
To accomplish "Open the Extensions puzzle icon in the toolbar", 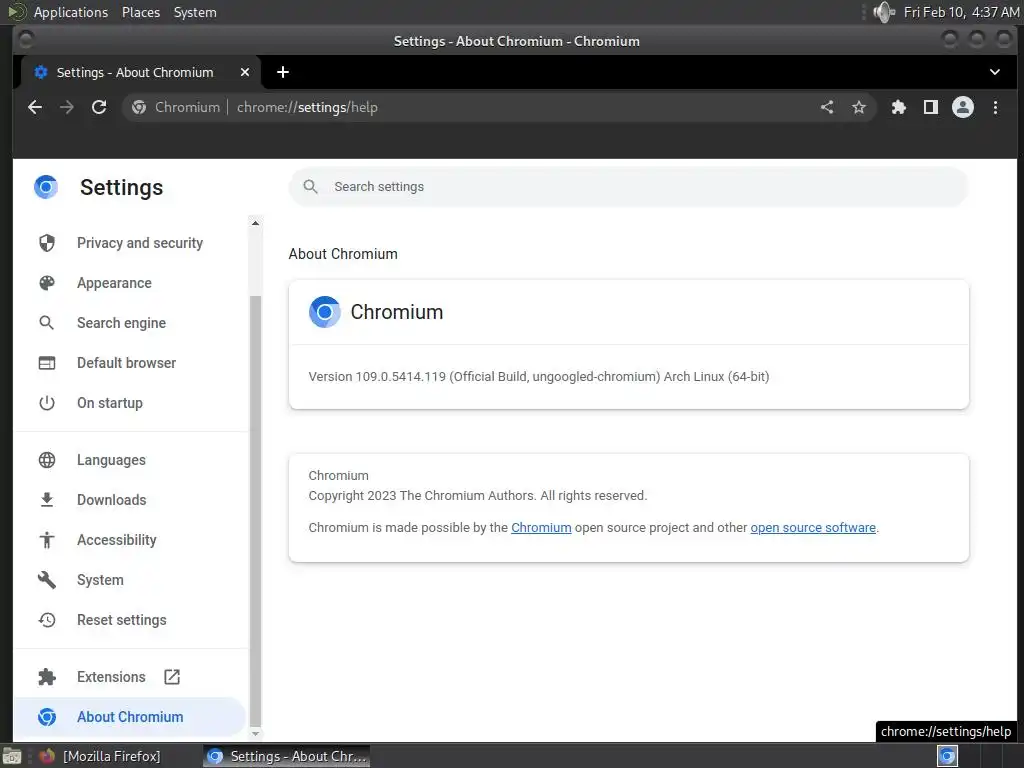I will coord(899,107).
